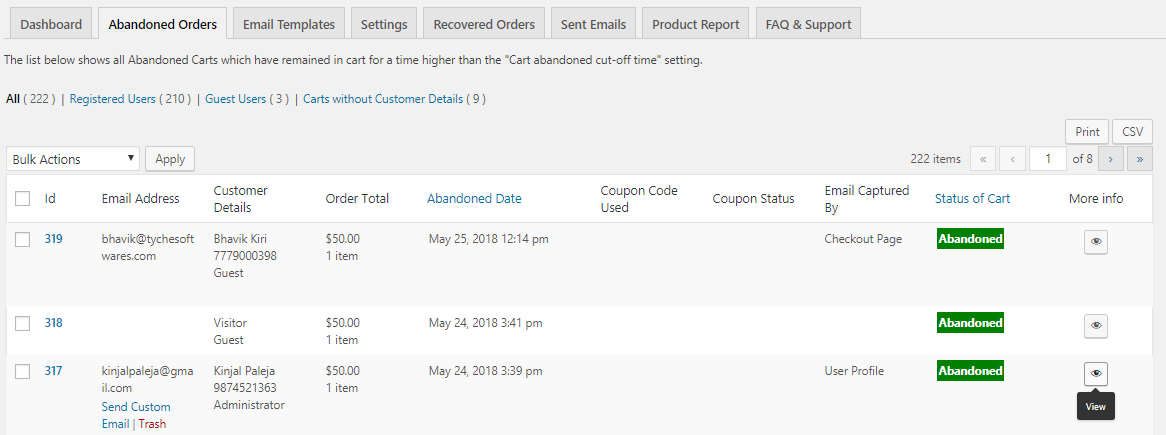Click the Abandoned status badge of order 318
The height and width of the screenshot is (435, 1166).
970,323
